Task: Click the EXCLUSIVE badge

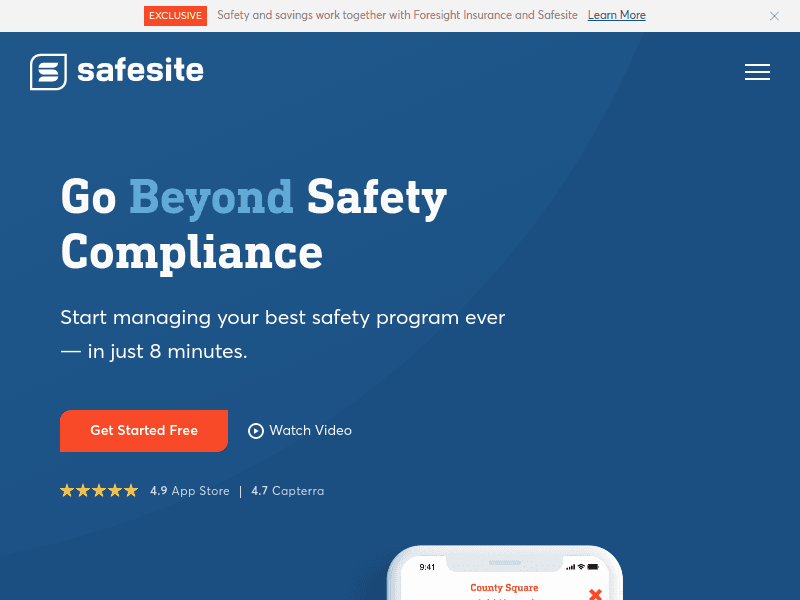Action: [x=175, y=16]
